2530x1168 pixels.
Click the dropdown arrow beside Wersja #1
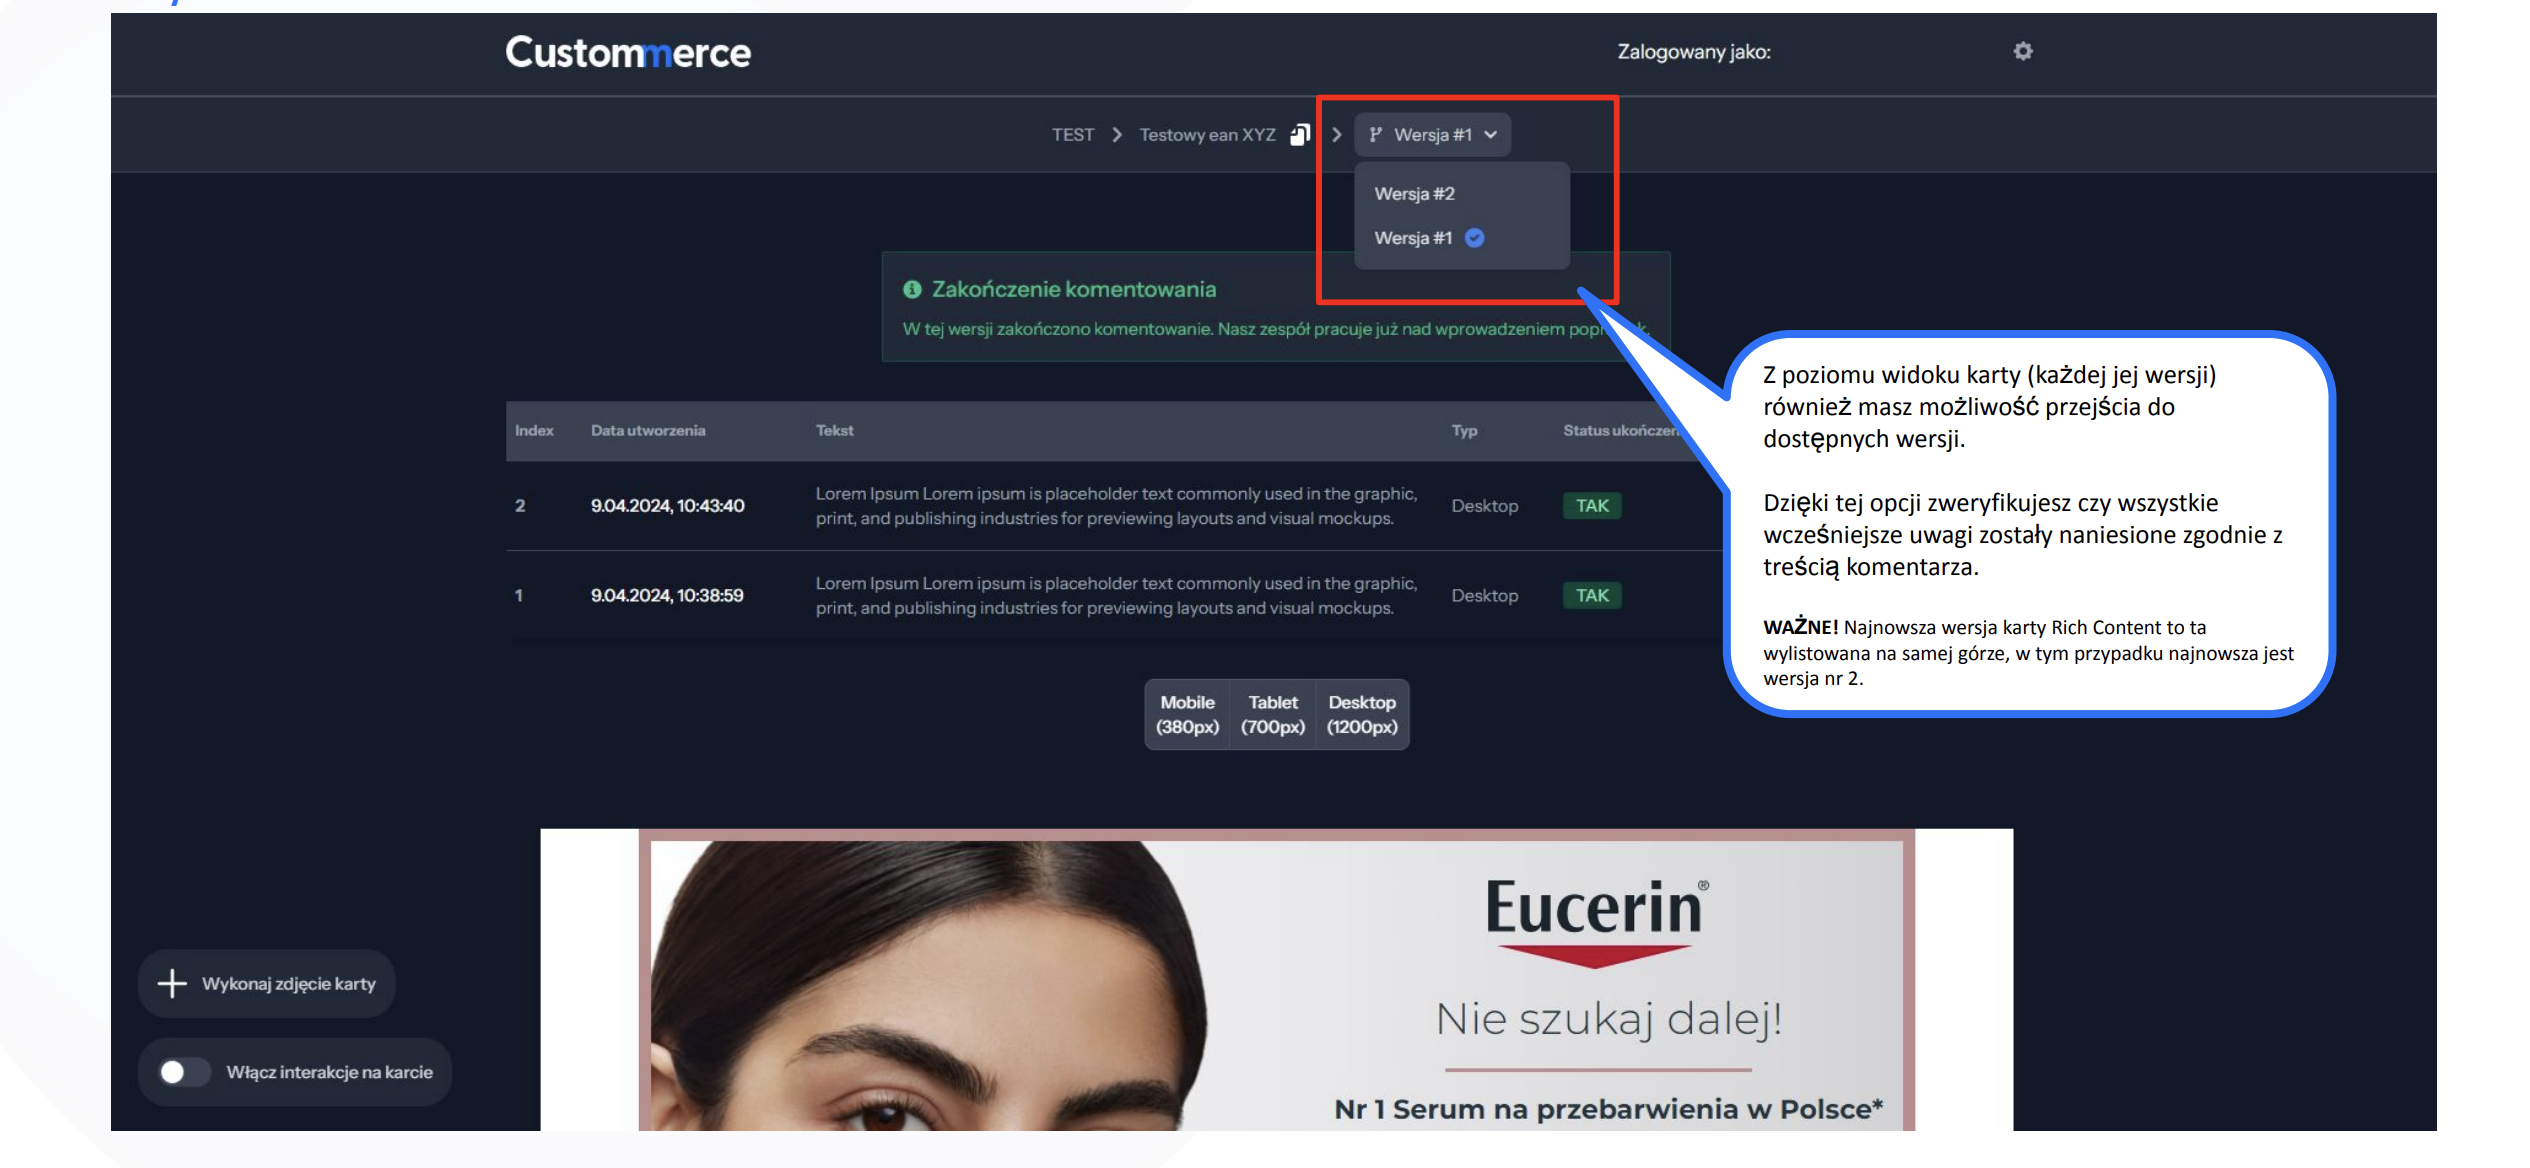(1490, 135)
